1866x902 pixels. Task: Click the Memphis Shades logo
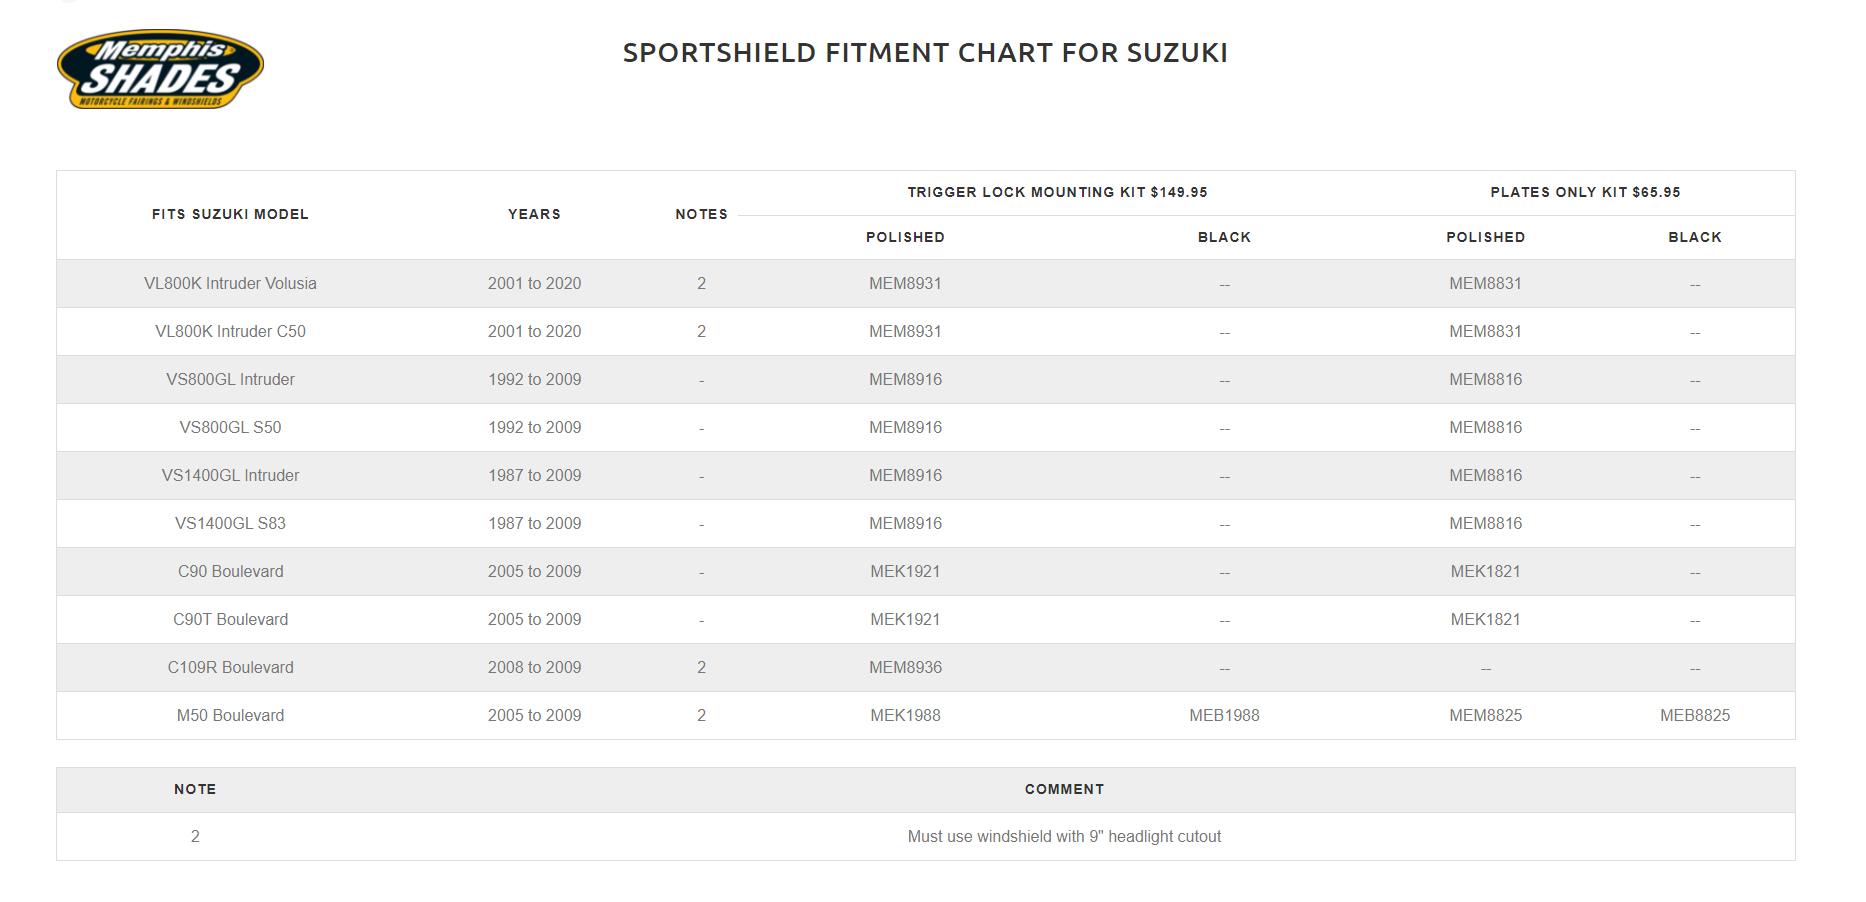pyautogui.click(x=161, y=69)
